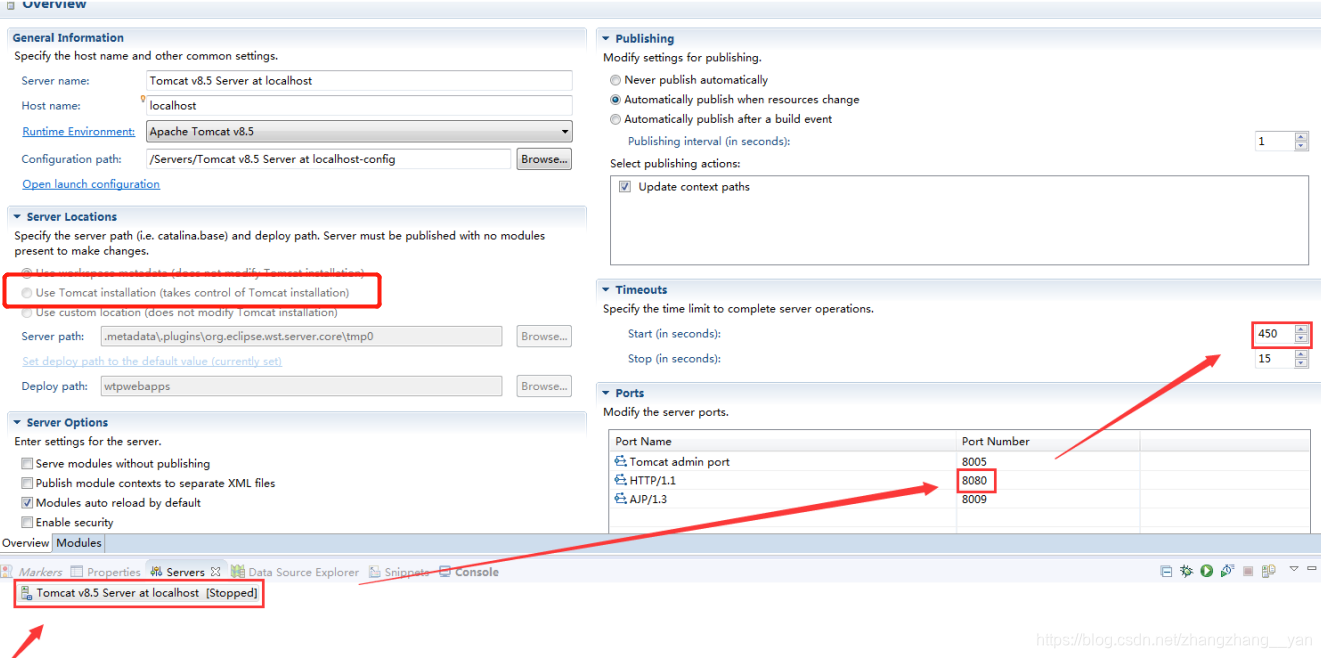Viewport: 1321px width, 658px height.
Task: Click the 8005 port number cell
Action: 975,462
